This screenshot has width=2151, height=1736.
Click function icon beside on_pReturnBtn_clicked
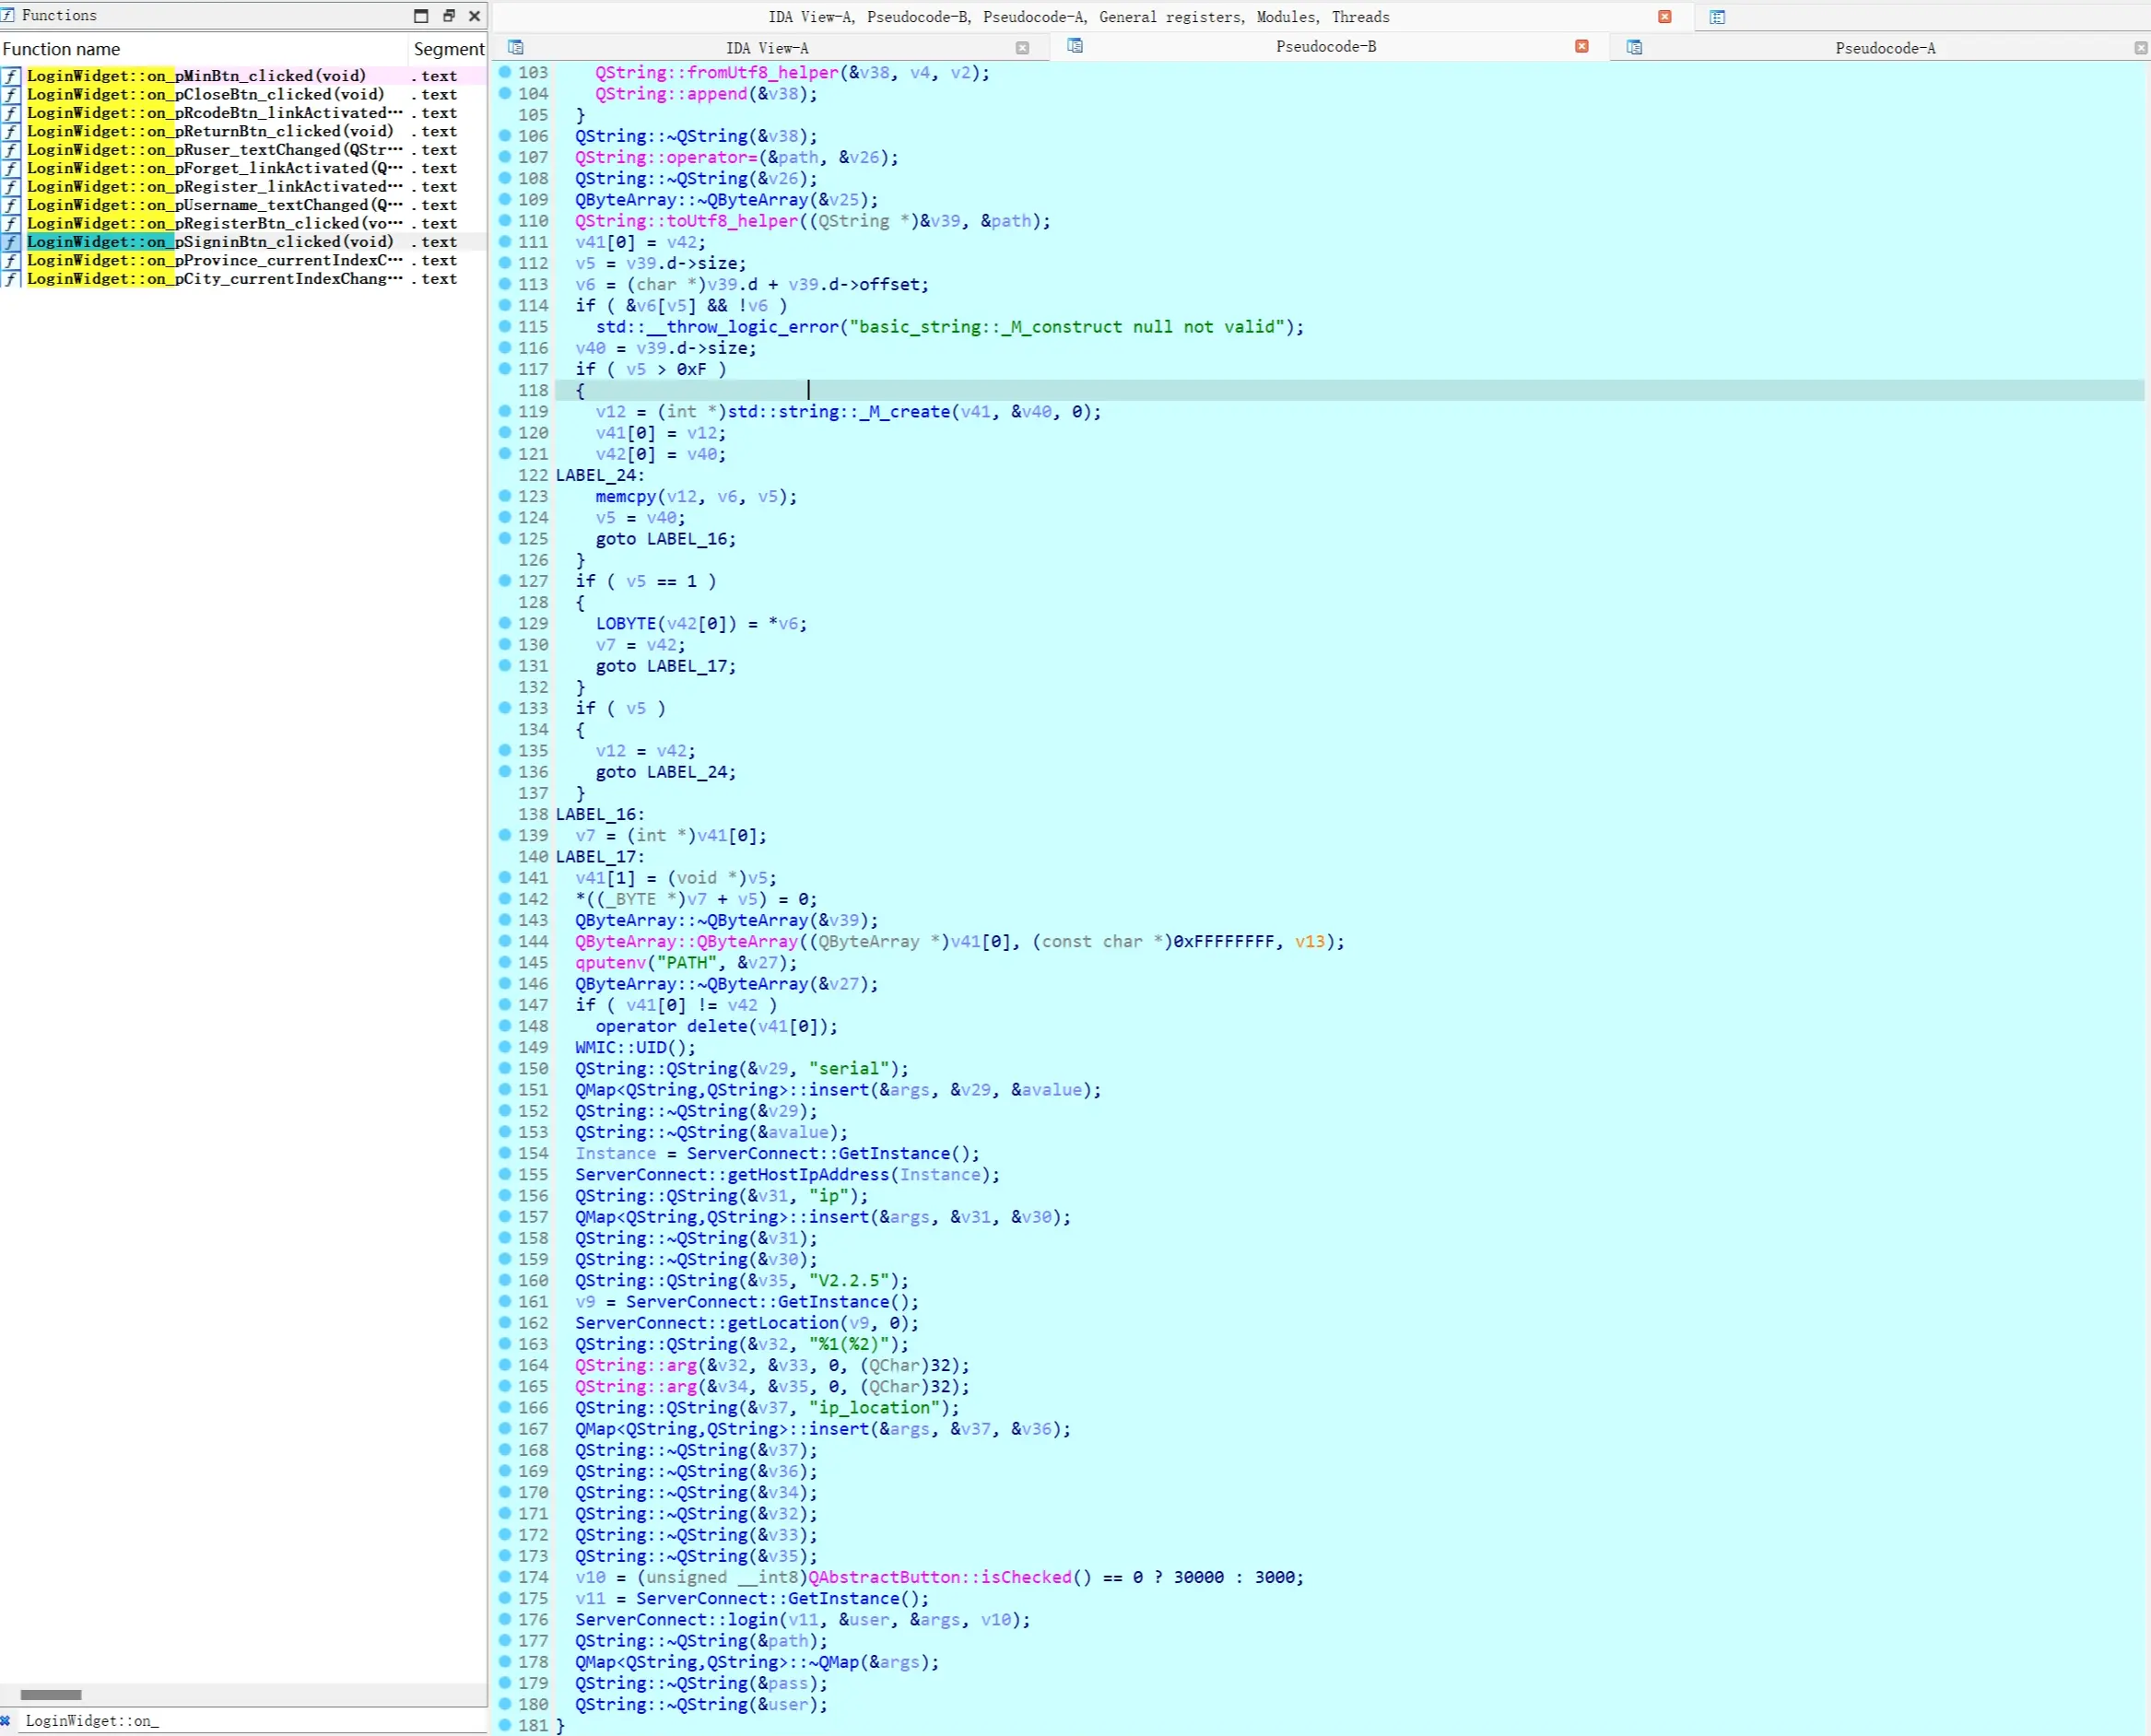pyautogui.click(x=11, y=132)
